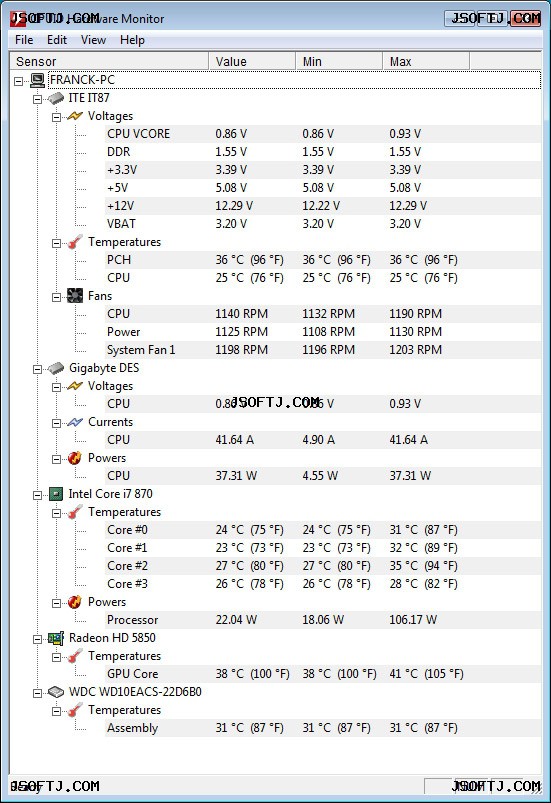Viewport: 551px width, 803px height.
Task: Click the voltage icon under Gigabyte DES
Action: pyautogui.click(x=75, y=386)
